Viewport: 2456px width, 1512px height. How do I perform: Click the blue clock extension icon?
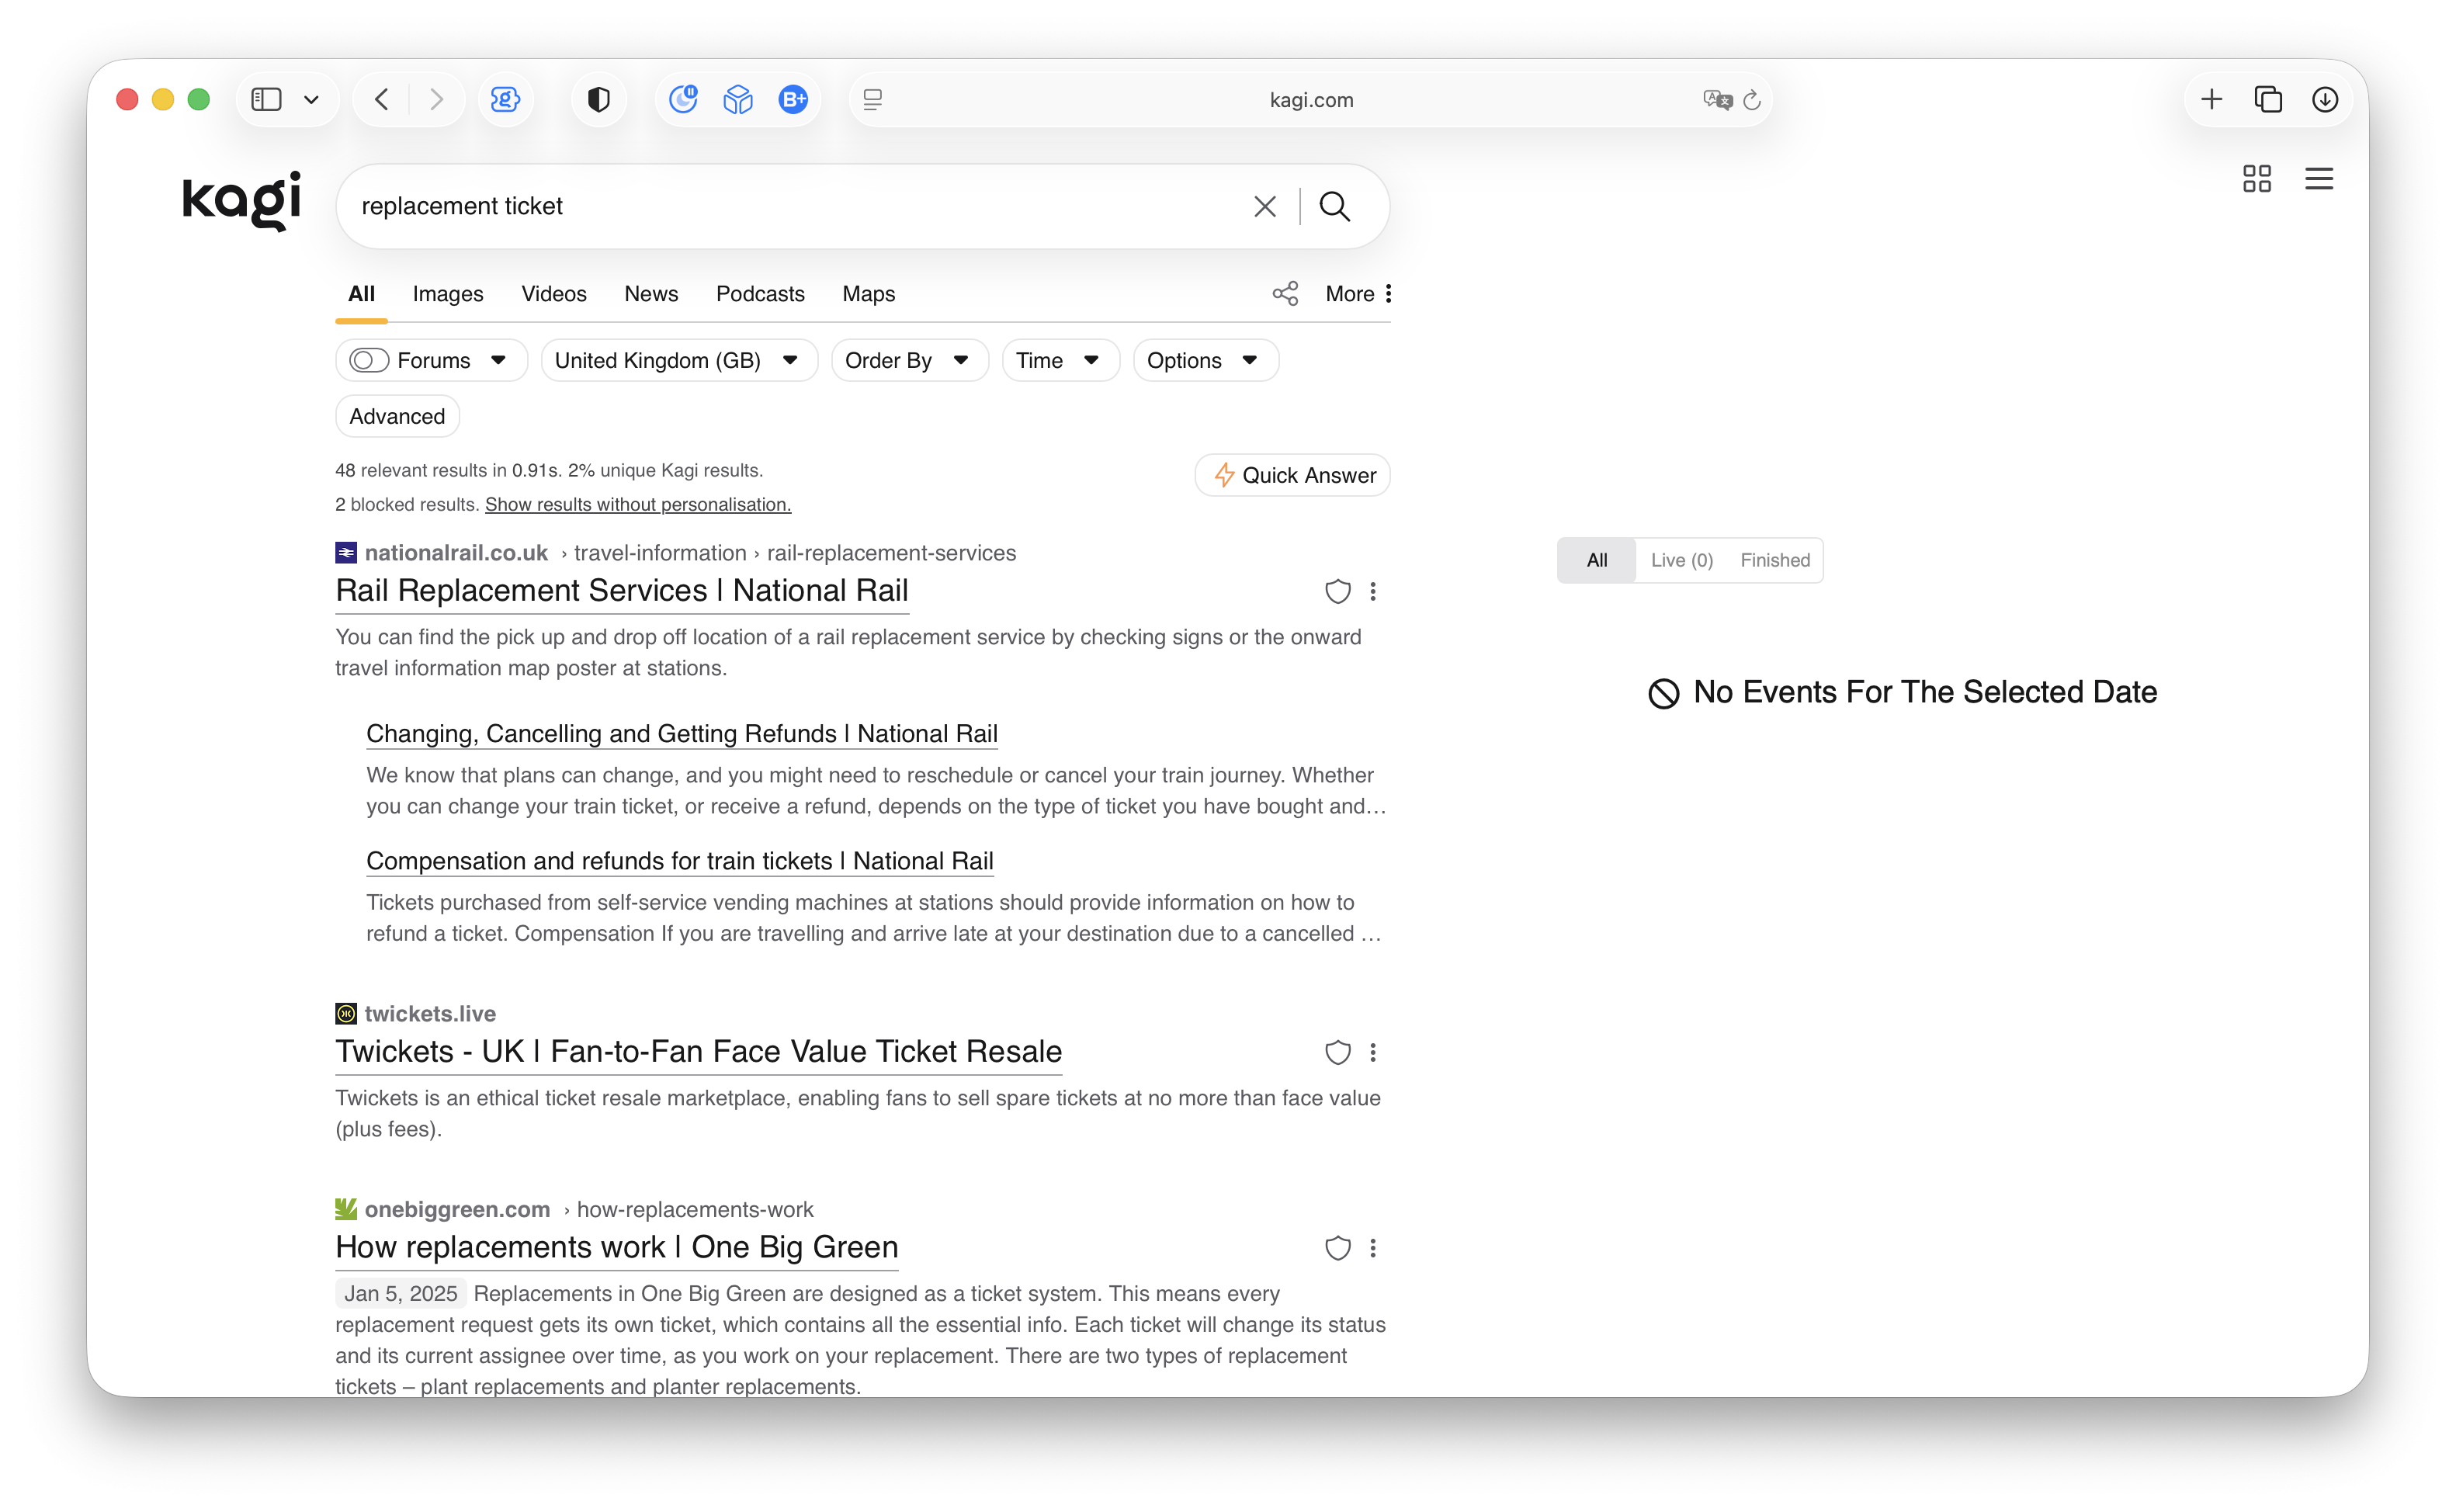click(x=683, y=99)
